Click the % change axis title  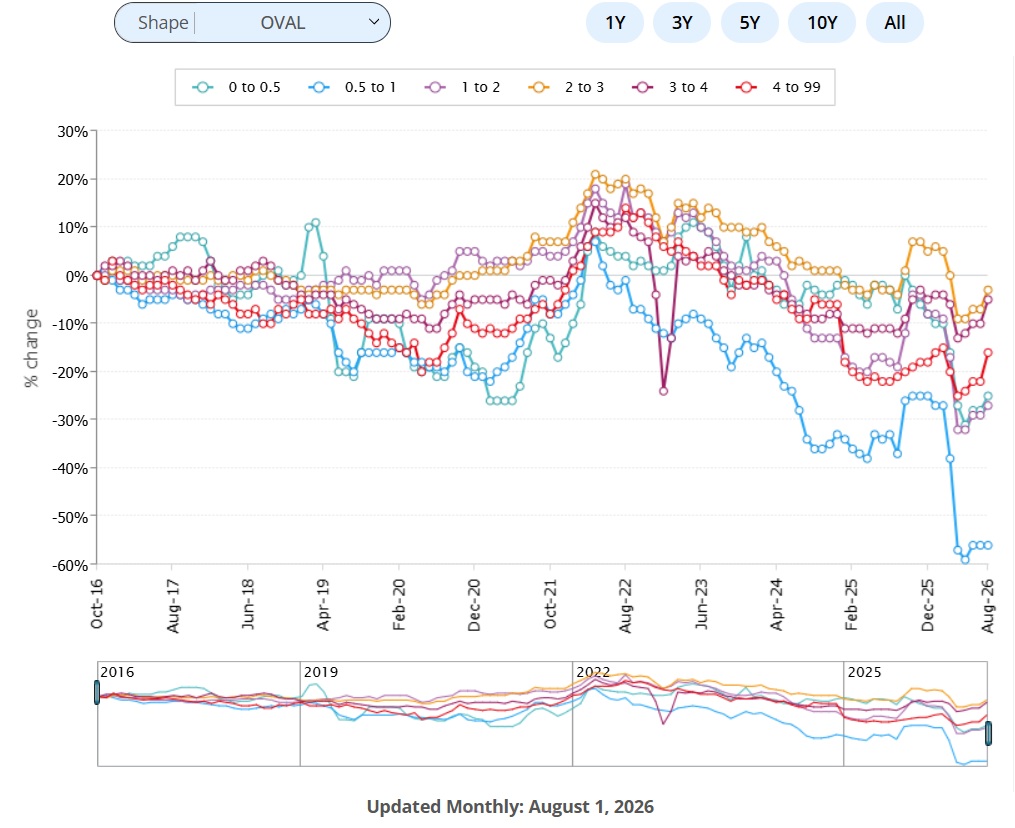[31, 348]
